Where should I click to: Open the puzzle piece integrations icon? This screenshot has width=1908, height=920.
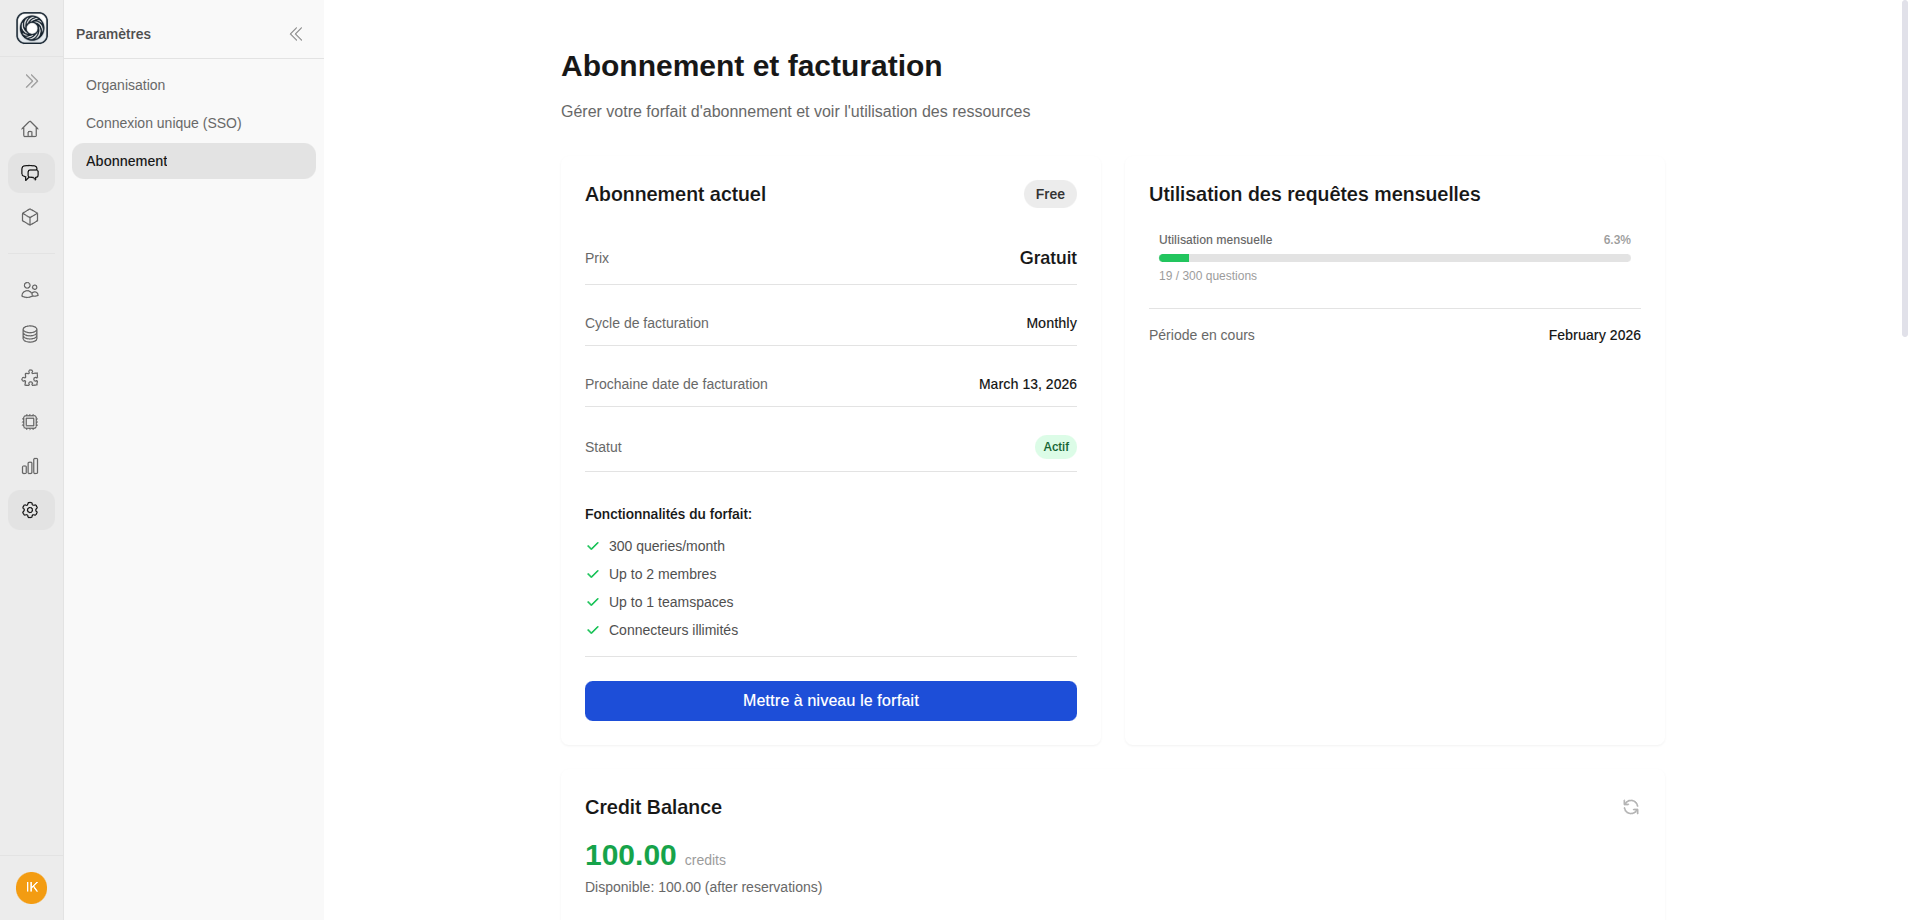(x=31, y=378)
